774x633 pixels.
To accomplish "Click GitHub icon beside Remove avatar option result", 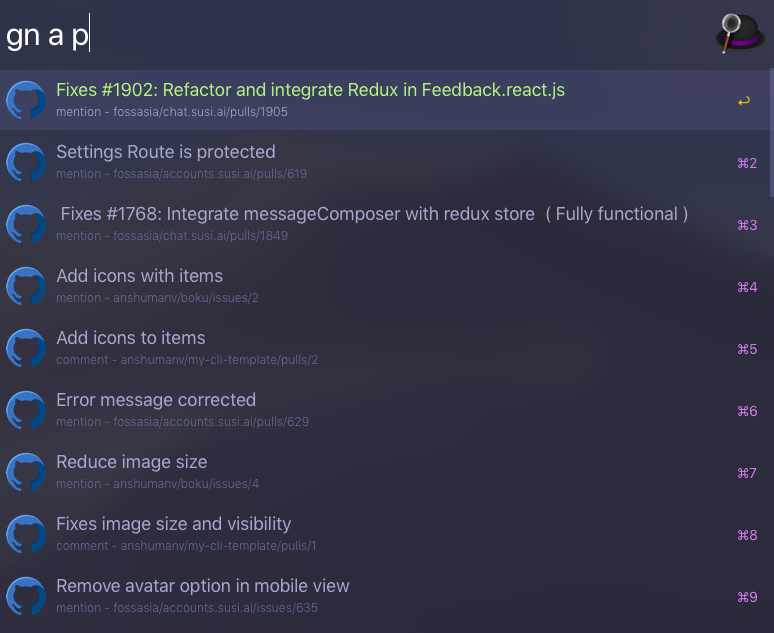I will click(x=26, y=596).
